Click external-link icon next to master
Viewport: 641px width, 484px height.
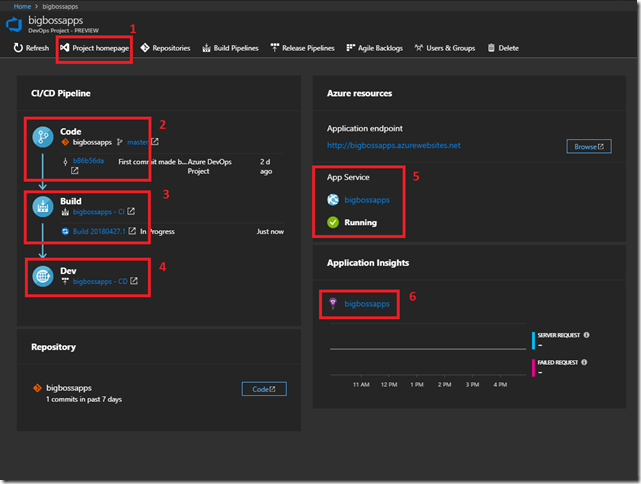click(x=155, y=141)
